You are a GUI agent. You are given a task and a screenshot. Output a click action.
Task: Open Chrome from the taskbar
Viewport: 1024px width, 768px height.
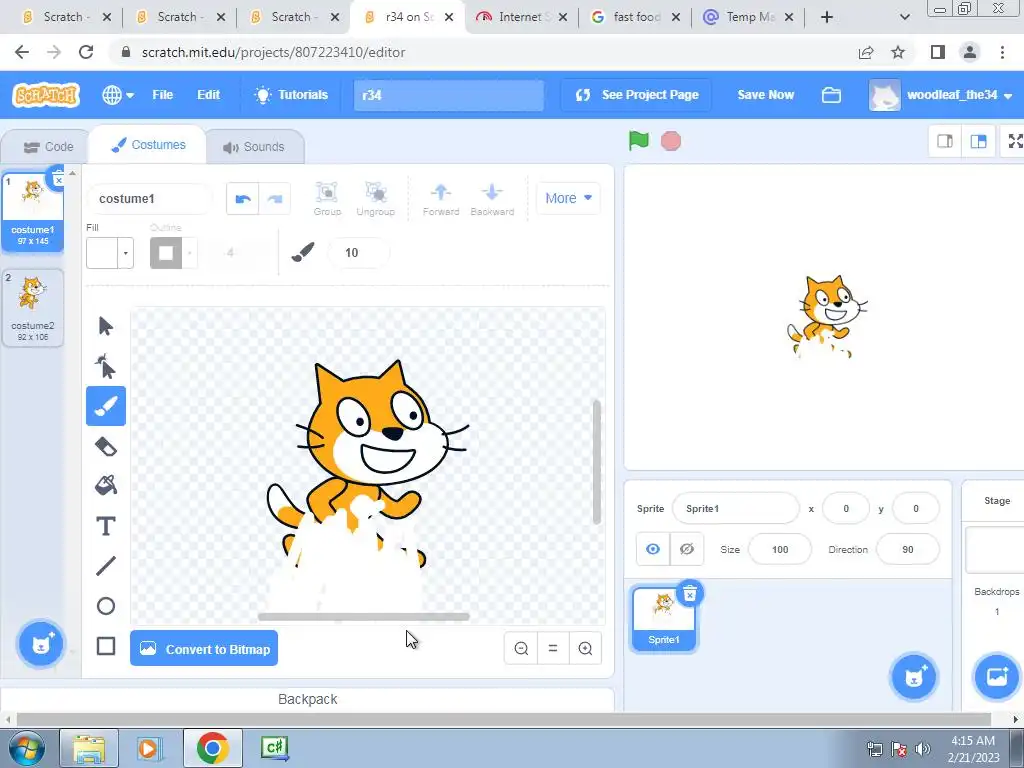point(212,748)
